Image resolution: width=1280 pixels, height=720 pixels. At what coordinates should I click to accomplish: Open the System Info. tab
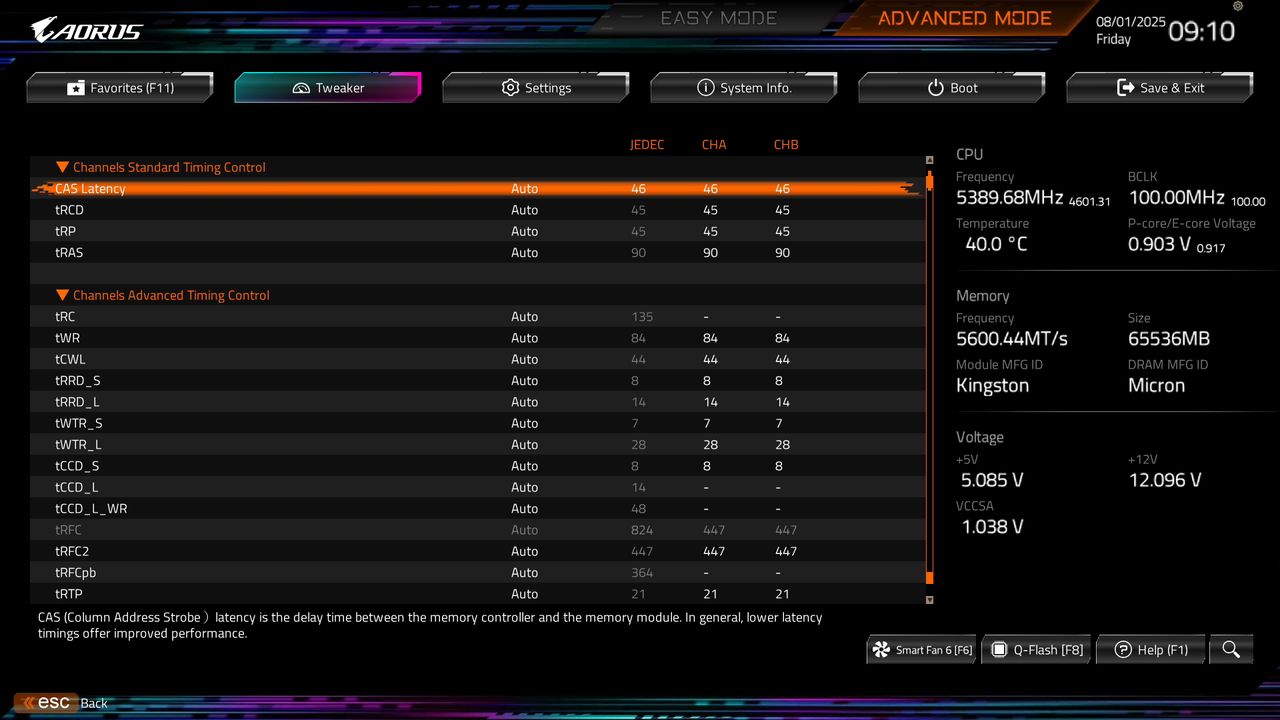click(x=744, y=88)
